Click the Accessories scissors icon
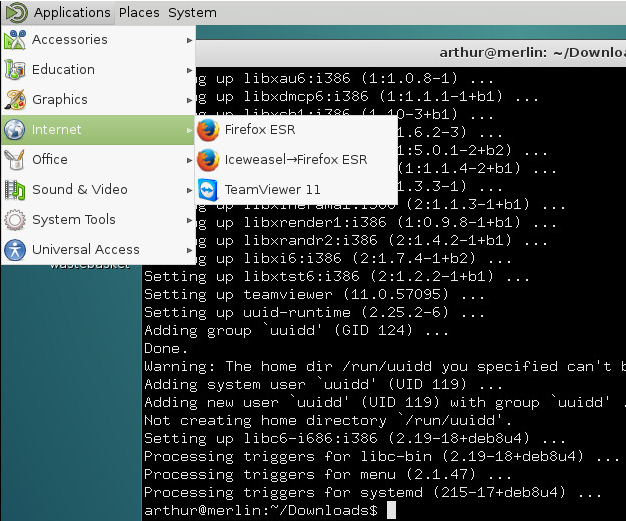Image resolution: width=626 pixels, height=521 pixels. pos(15,40)
